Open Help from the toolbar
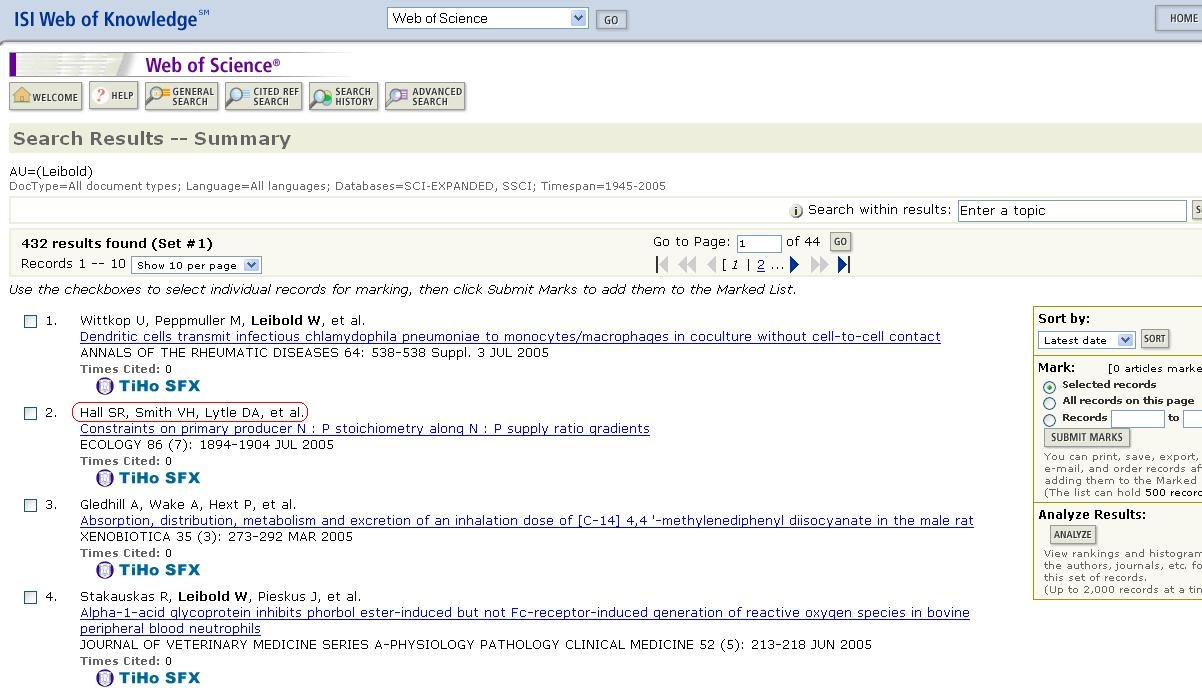 (113, 97)
